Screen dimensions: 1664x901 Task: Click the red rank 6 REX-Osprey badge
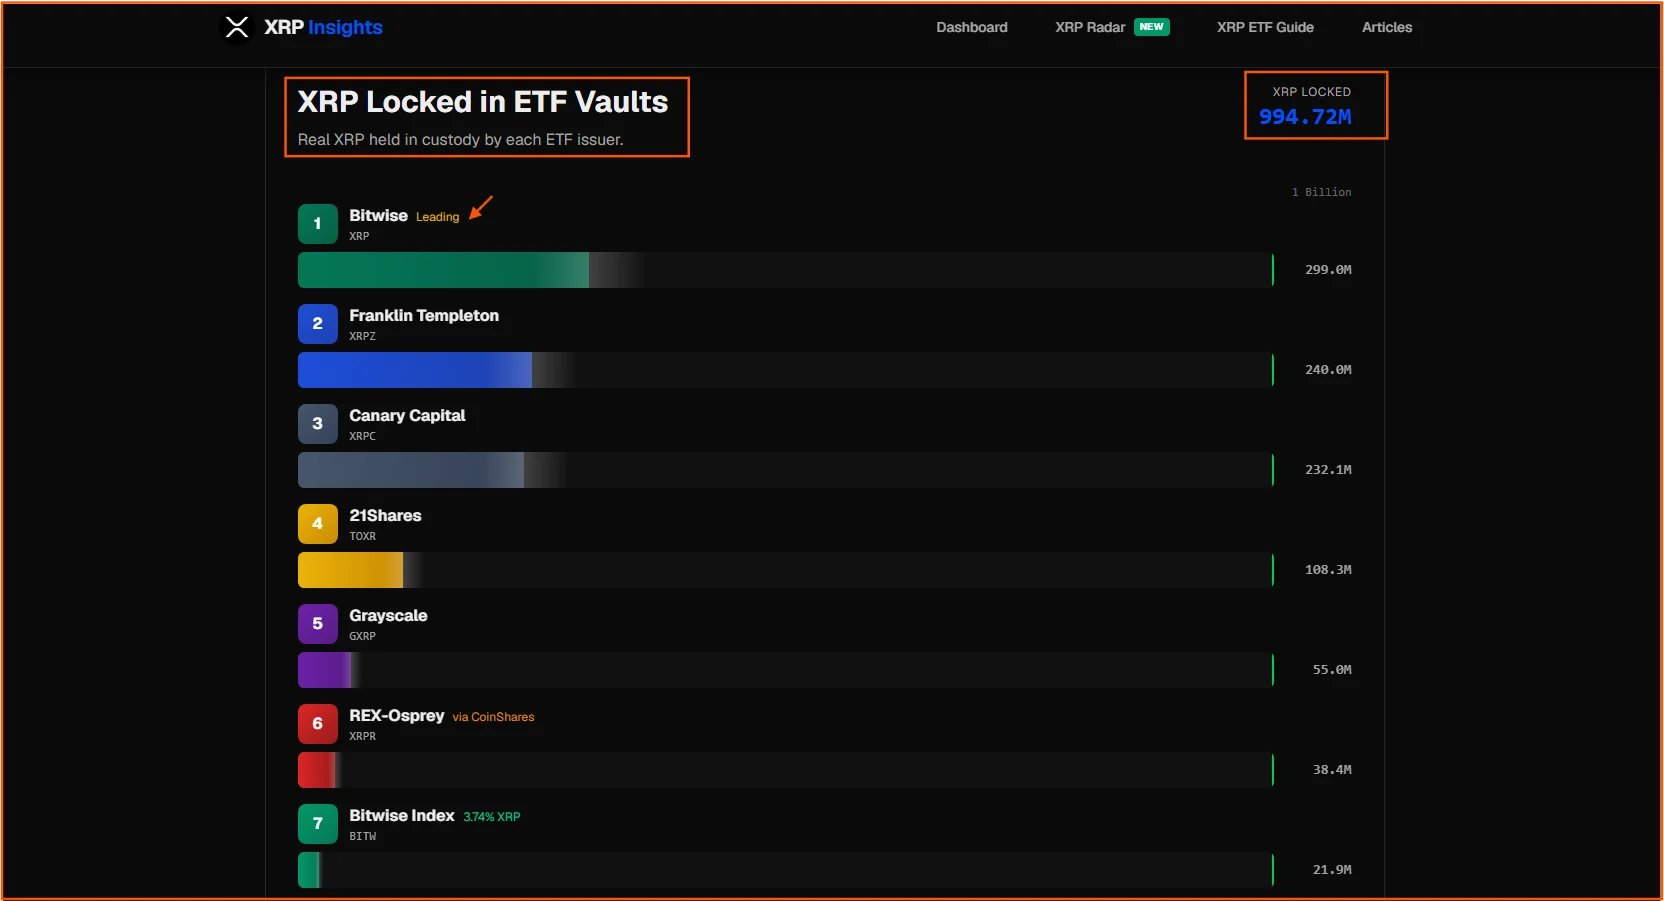pyautogui.click(x=317, y=724)
